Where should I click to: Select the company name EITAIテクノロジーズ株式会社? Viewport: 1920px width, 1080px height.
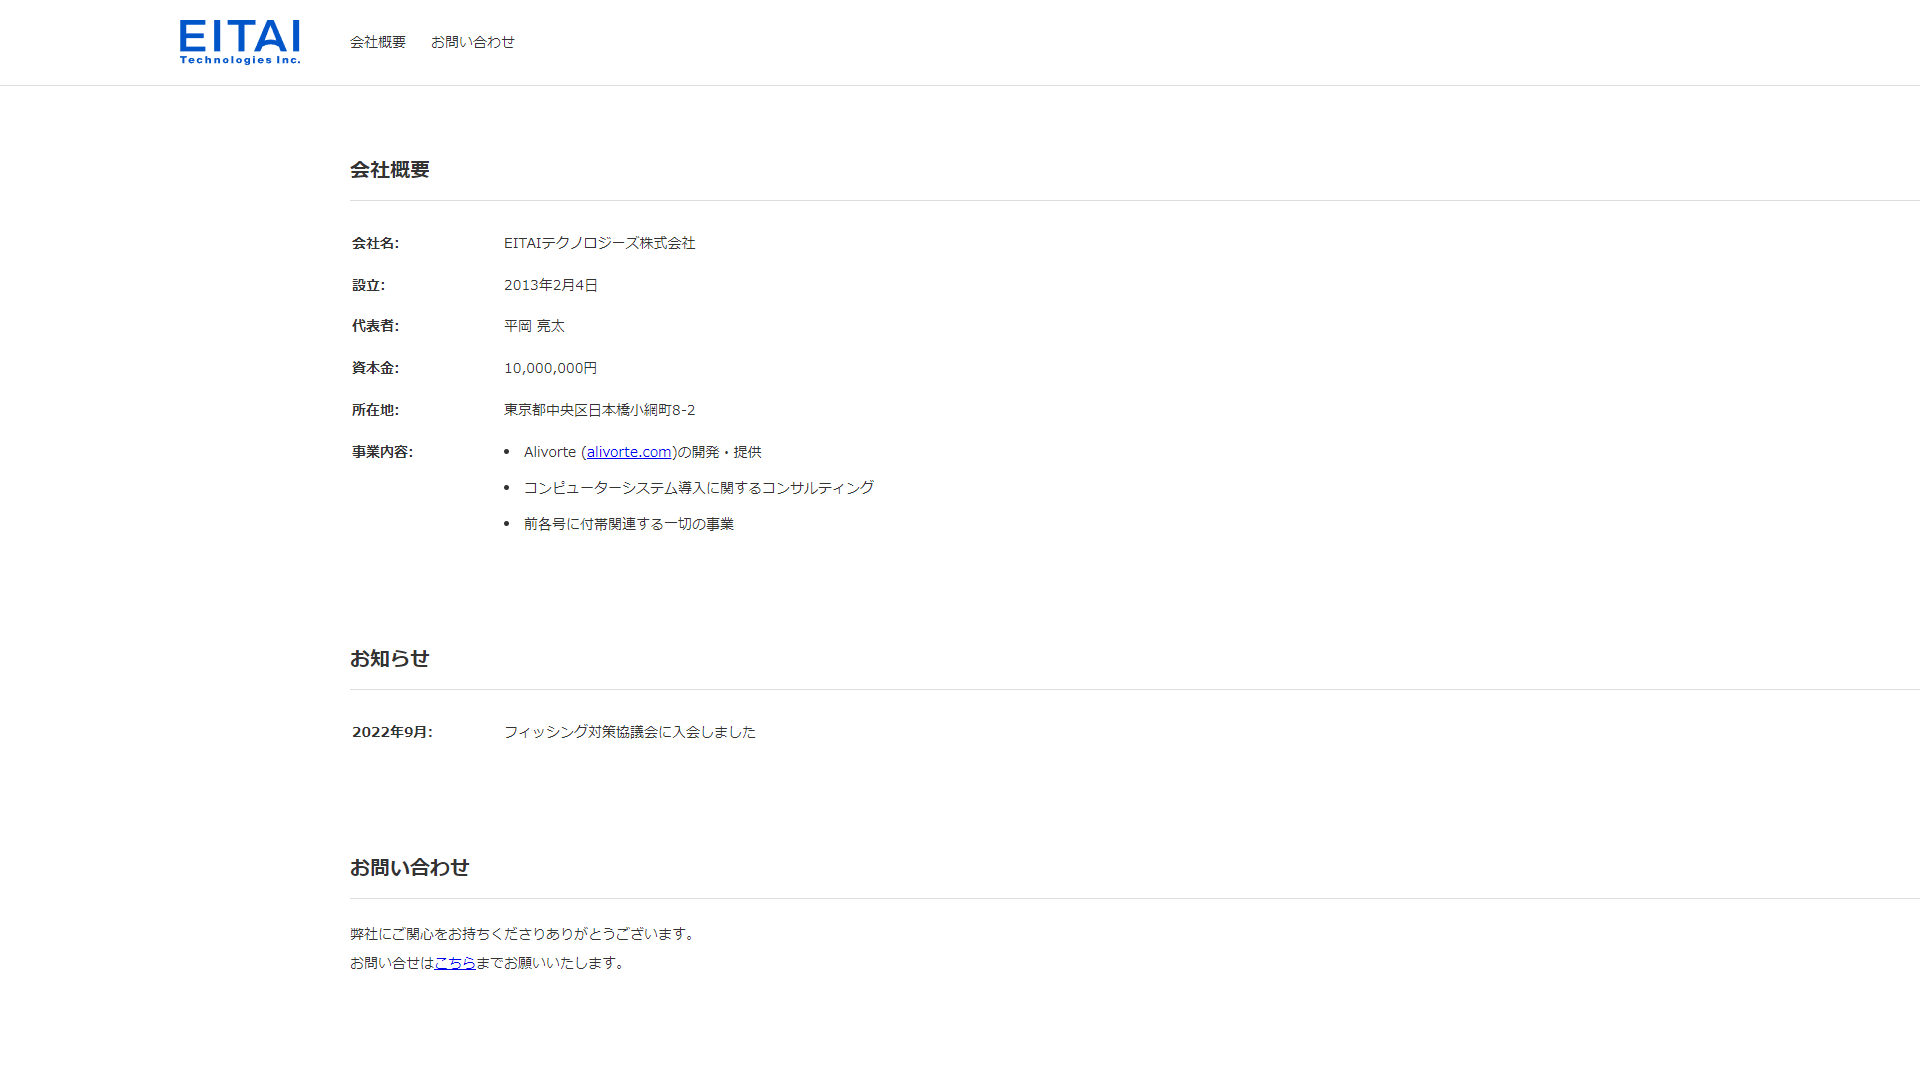point(600,243)
